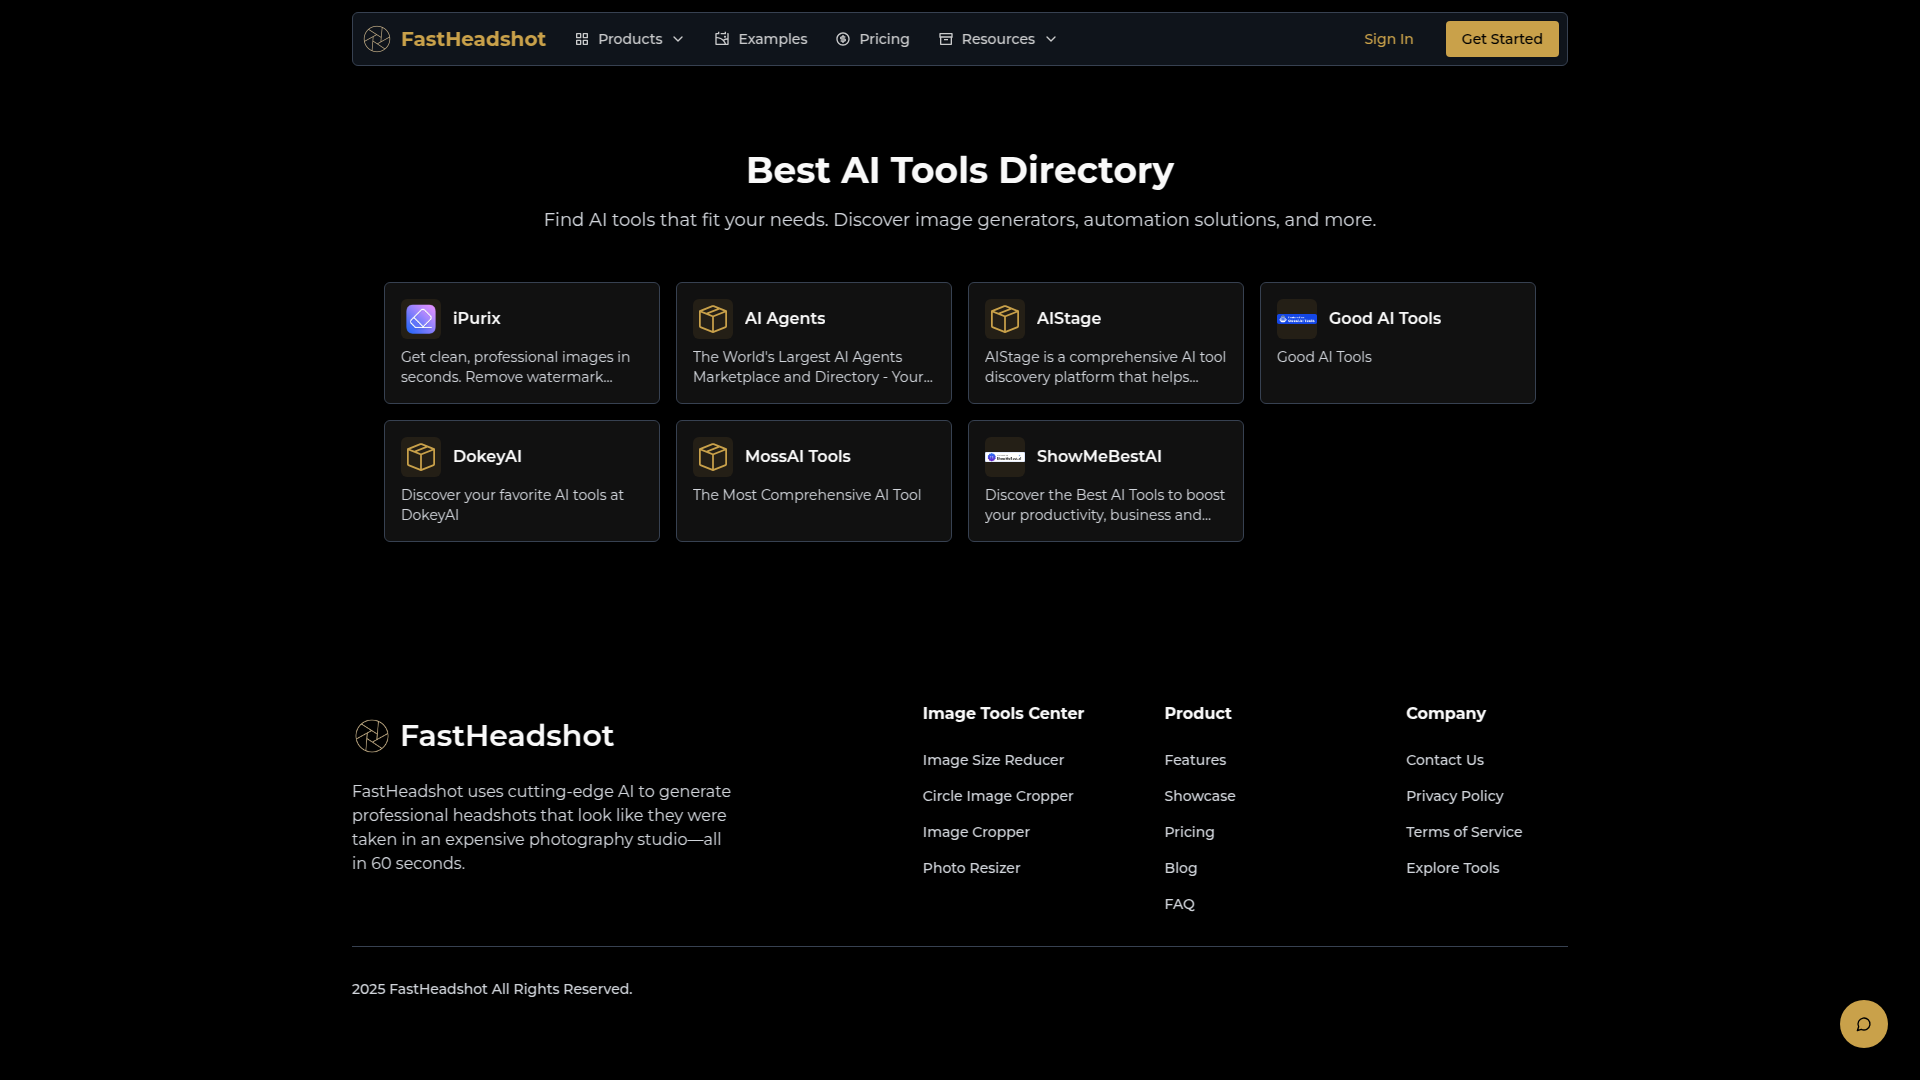Image resolution: width=1920 pixels, height=1080 pixels.
Task: Click the iPurix purple app icon
Action: (421, 319)
